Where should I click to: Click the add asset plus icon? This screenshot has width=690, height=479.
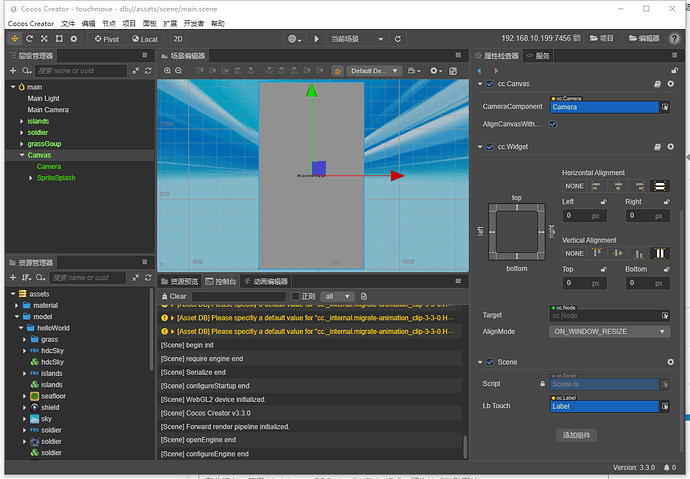coord(12,278)
